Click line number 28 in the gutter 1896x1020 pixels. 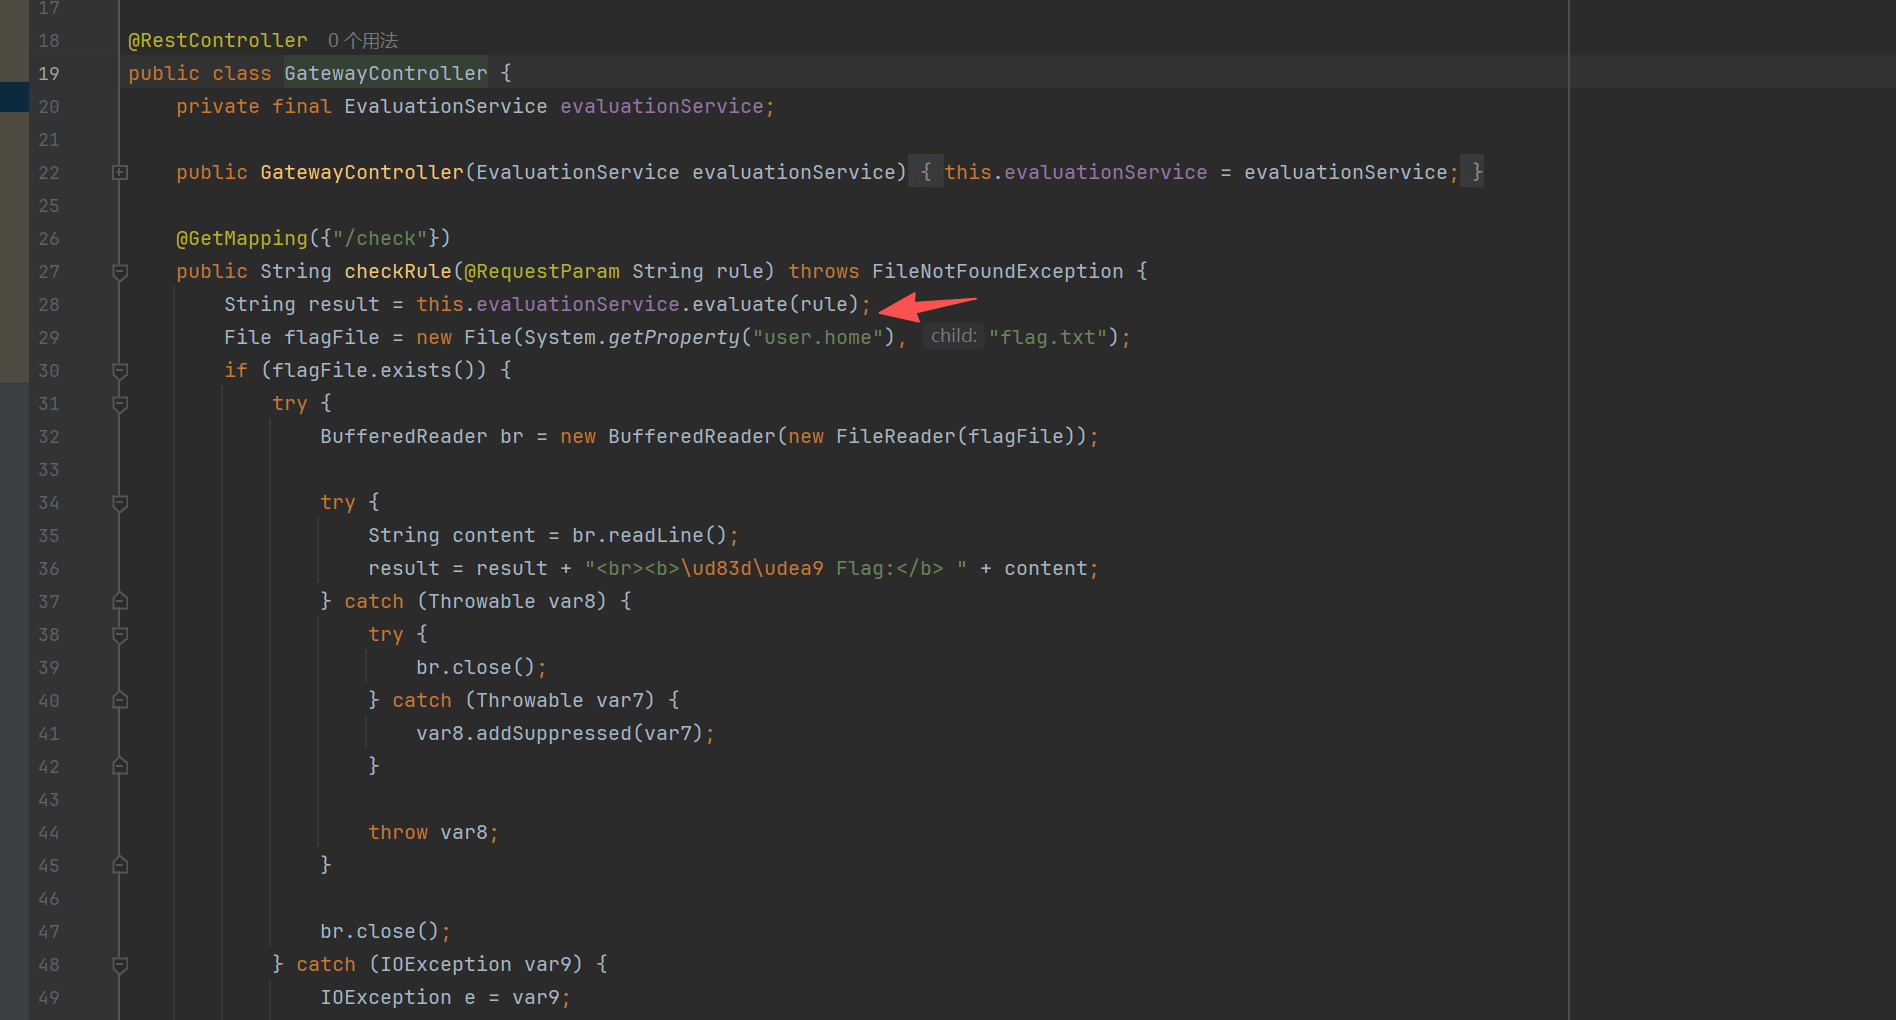pyautogui.click(x=49, y=305)
